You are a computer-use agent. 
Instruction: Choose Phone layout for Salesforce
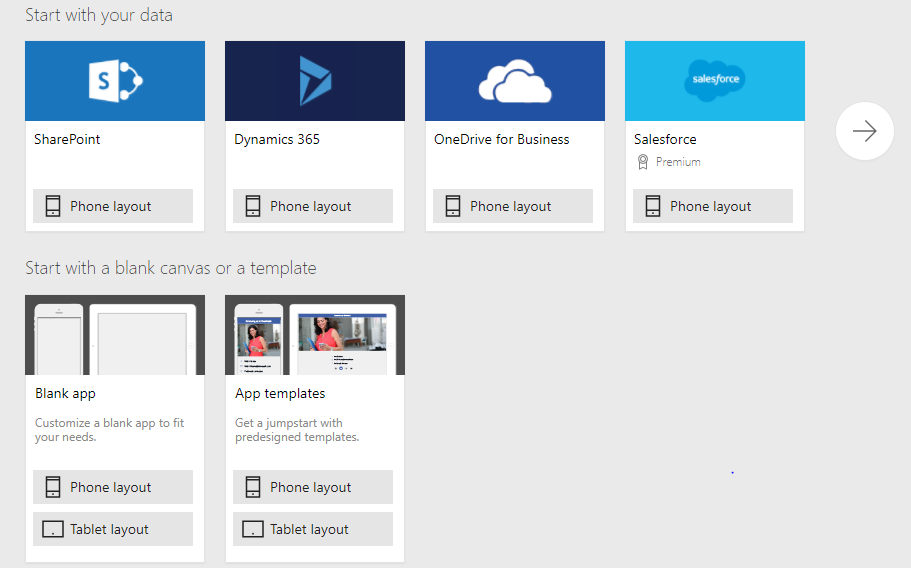click(713, 206)
